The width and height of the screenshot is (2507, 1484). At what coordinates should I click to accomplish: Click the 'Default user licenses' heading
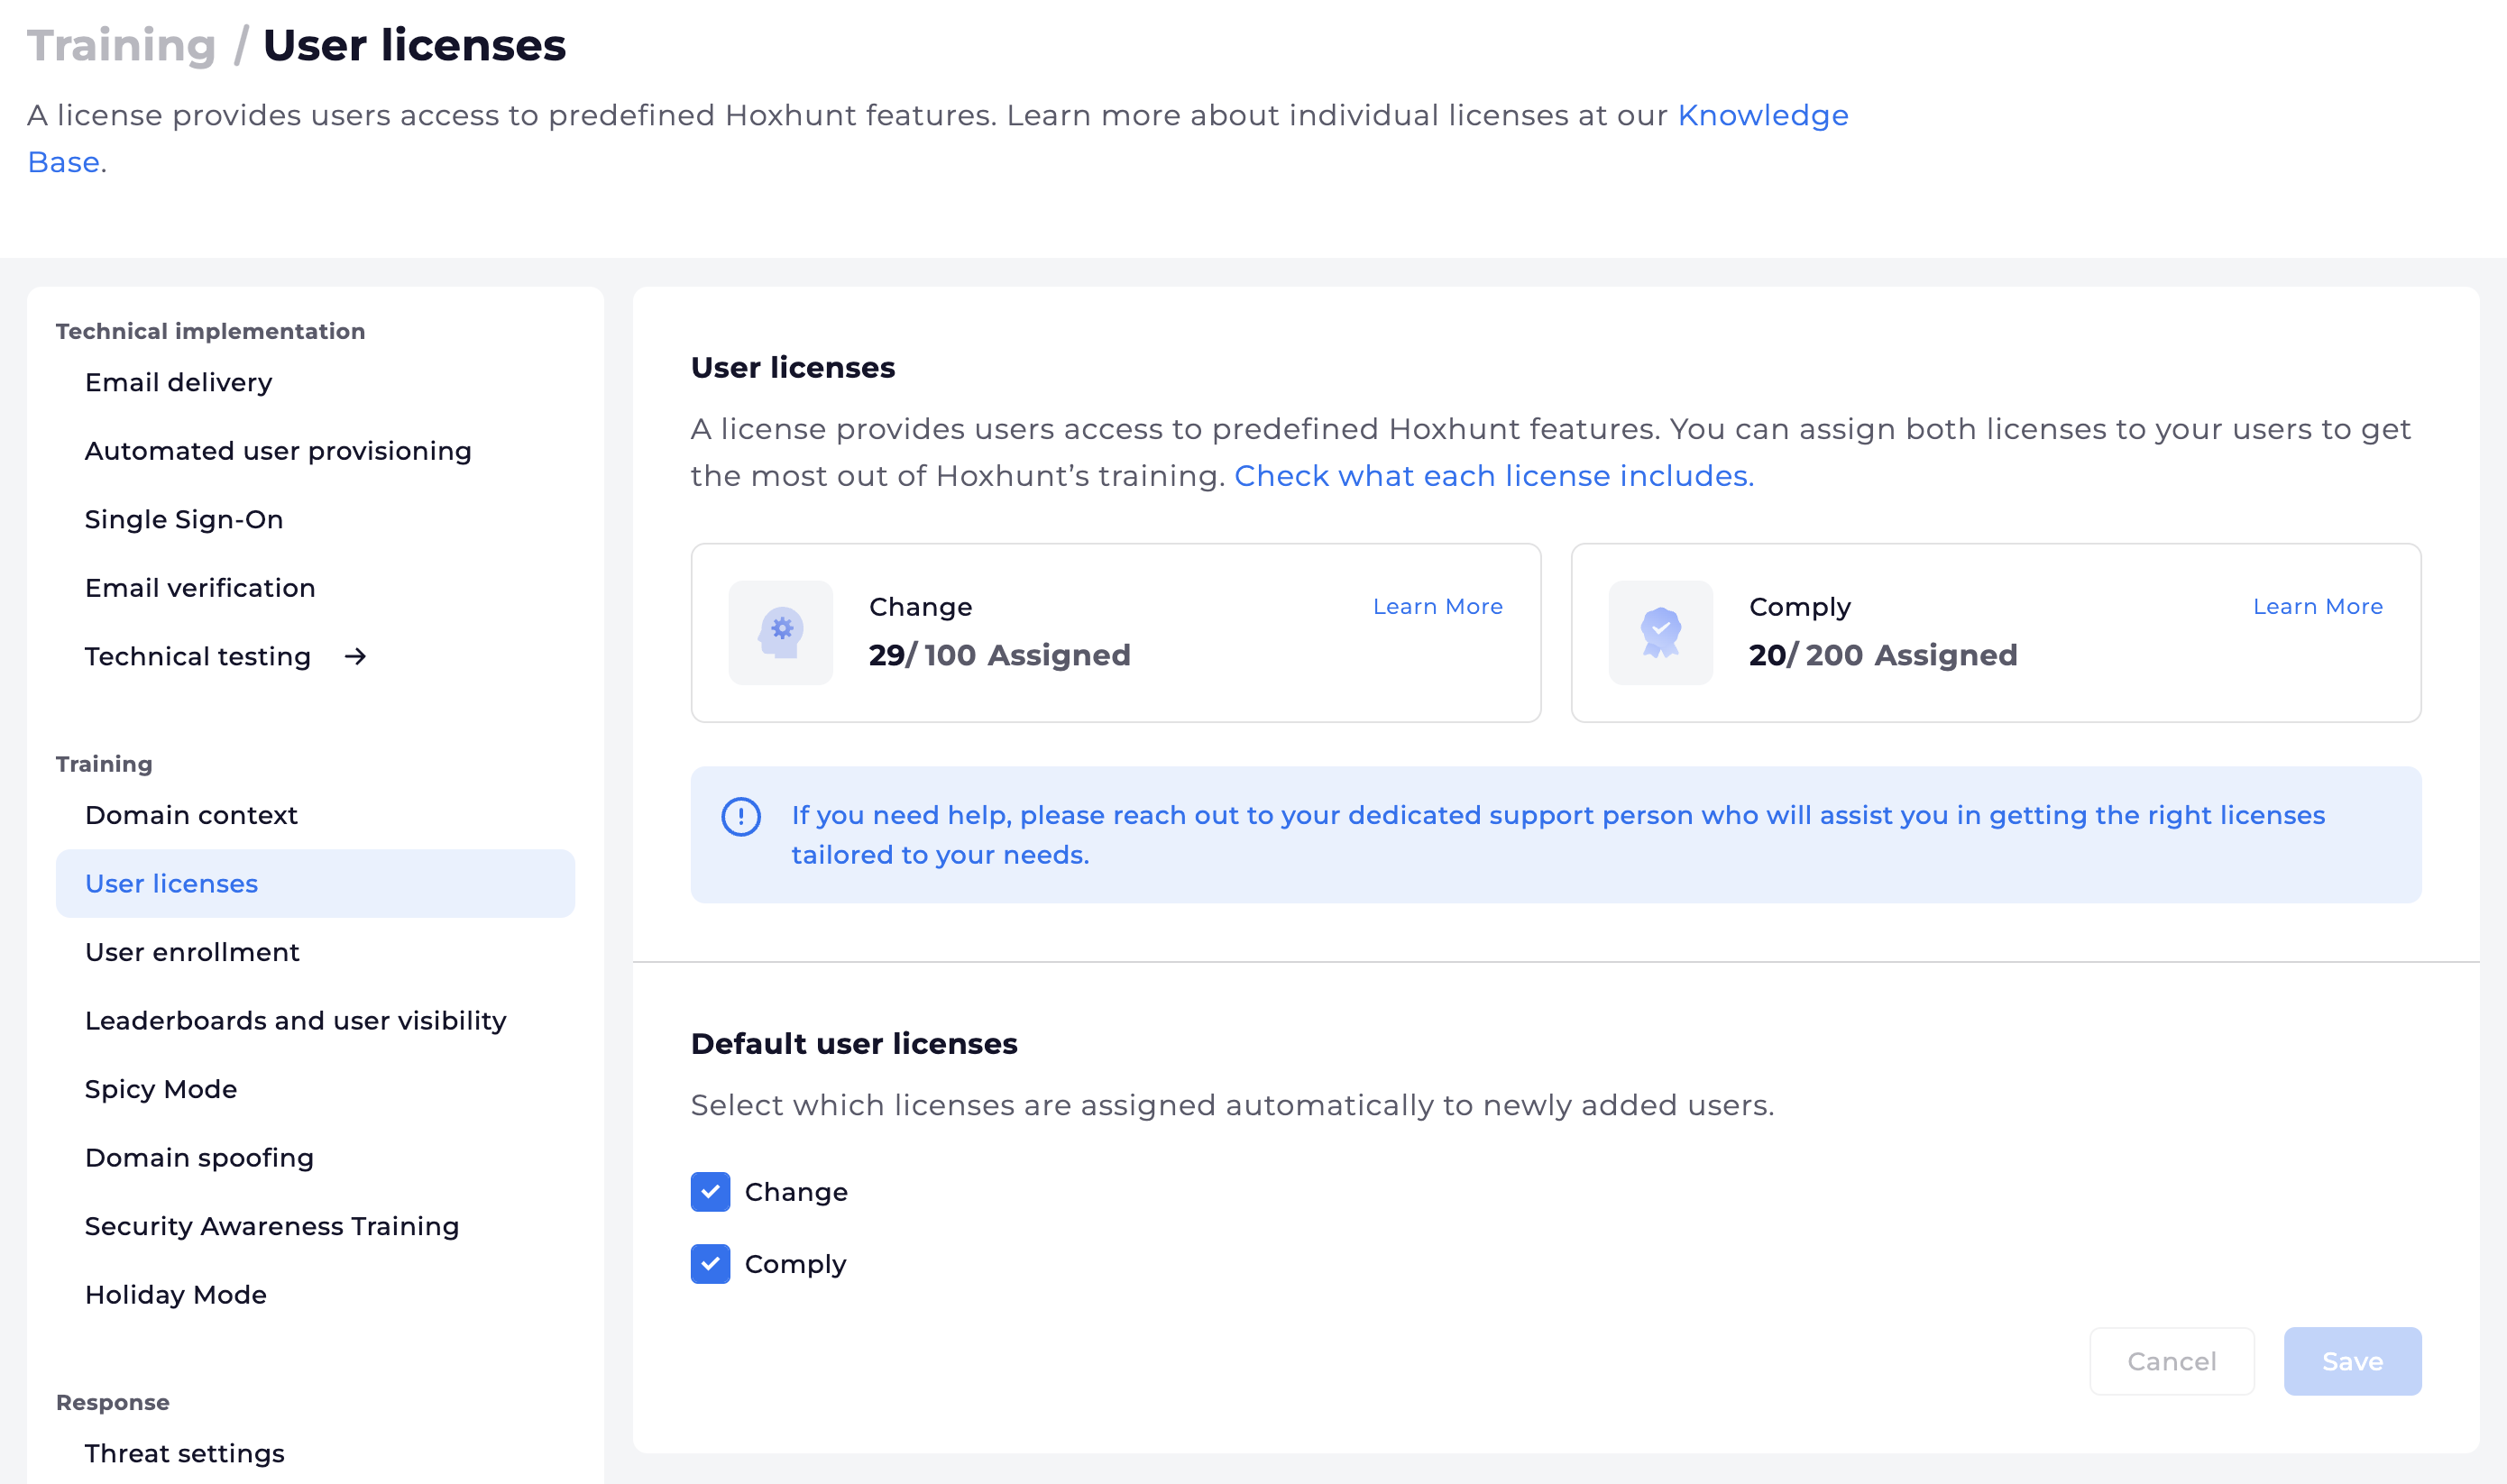click(854, 1044)
